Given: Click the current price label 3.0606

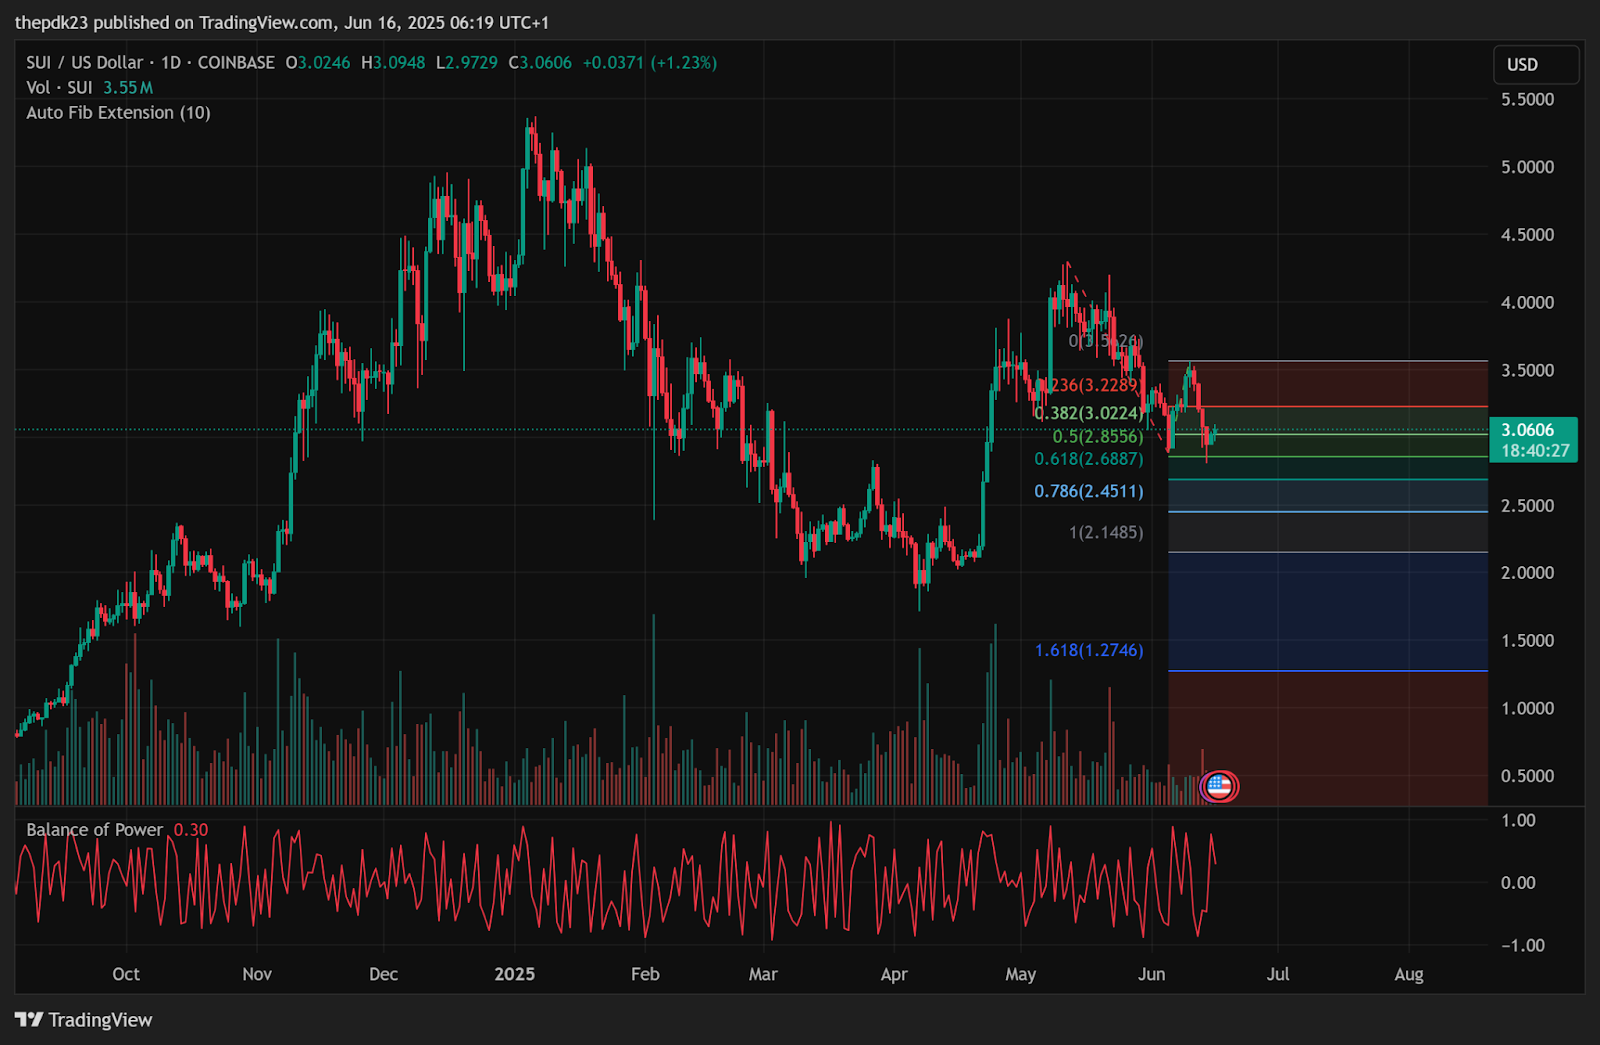Looking at the screenshot, I should click(1528, 430).
